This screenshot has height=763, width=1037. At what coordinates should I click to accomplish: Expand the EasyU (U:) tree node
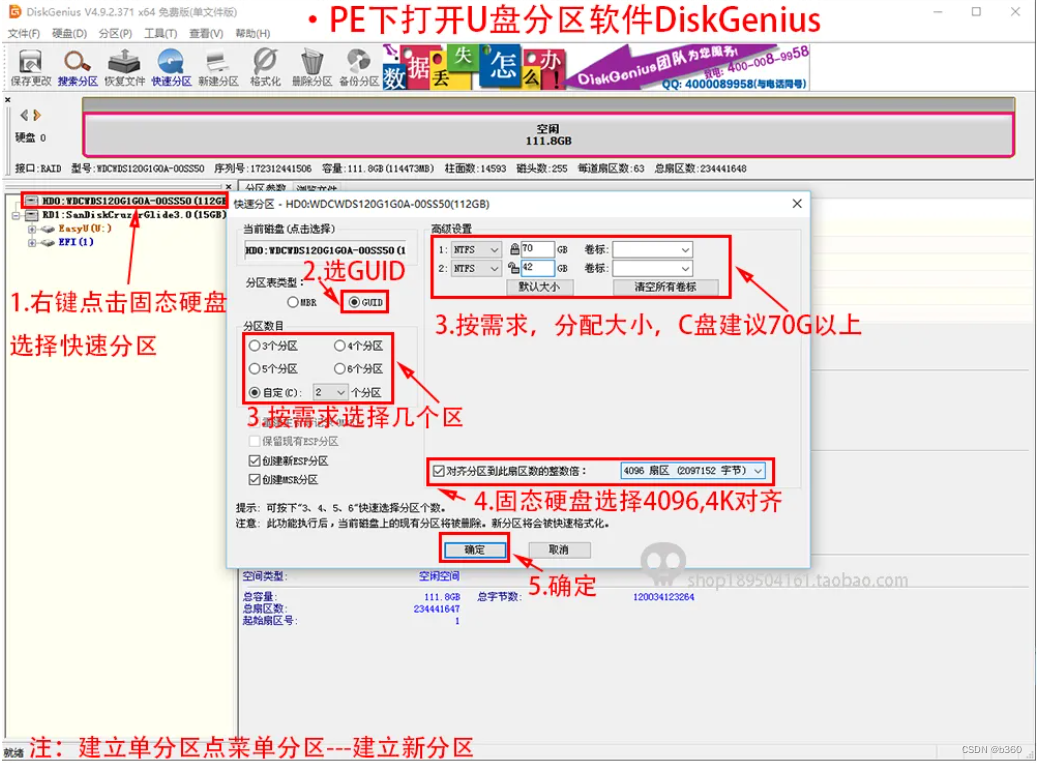pos(31,229)
